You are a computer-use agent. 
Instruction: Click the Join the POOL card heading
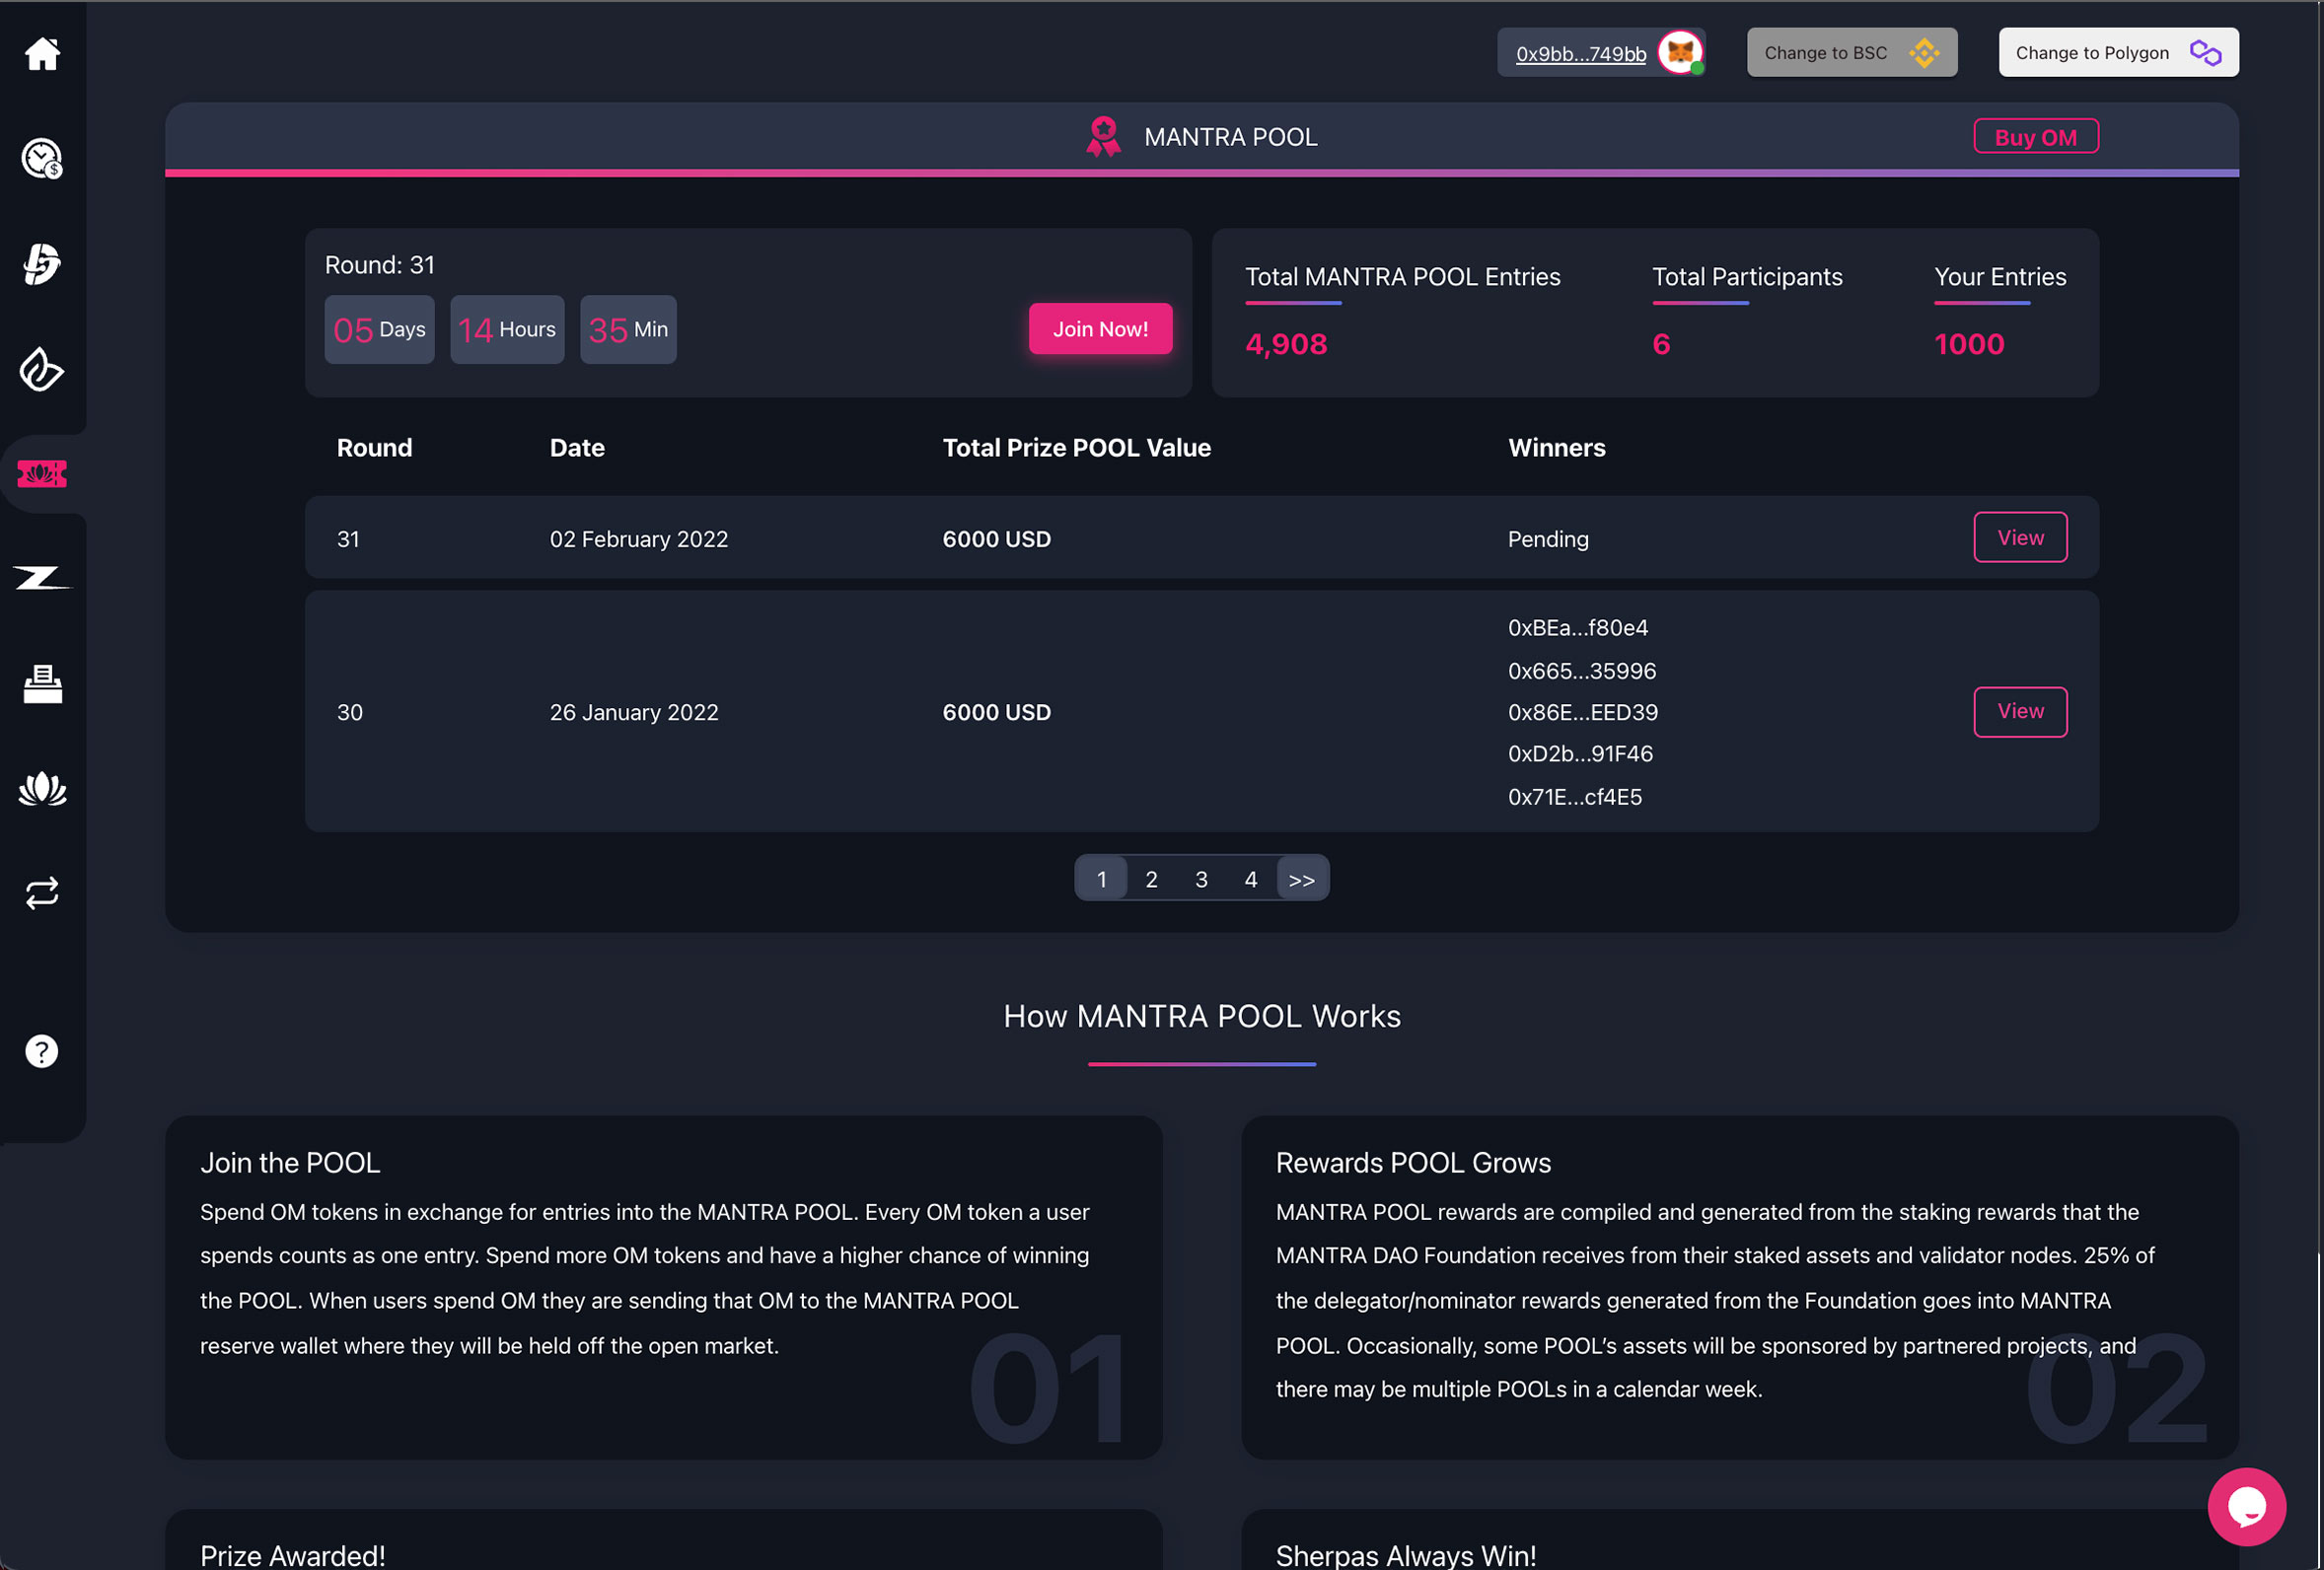[290, 1163]
